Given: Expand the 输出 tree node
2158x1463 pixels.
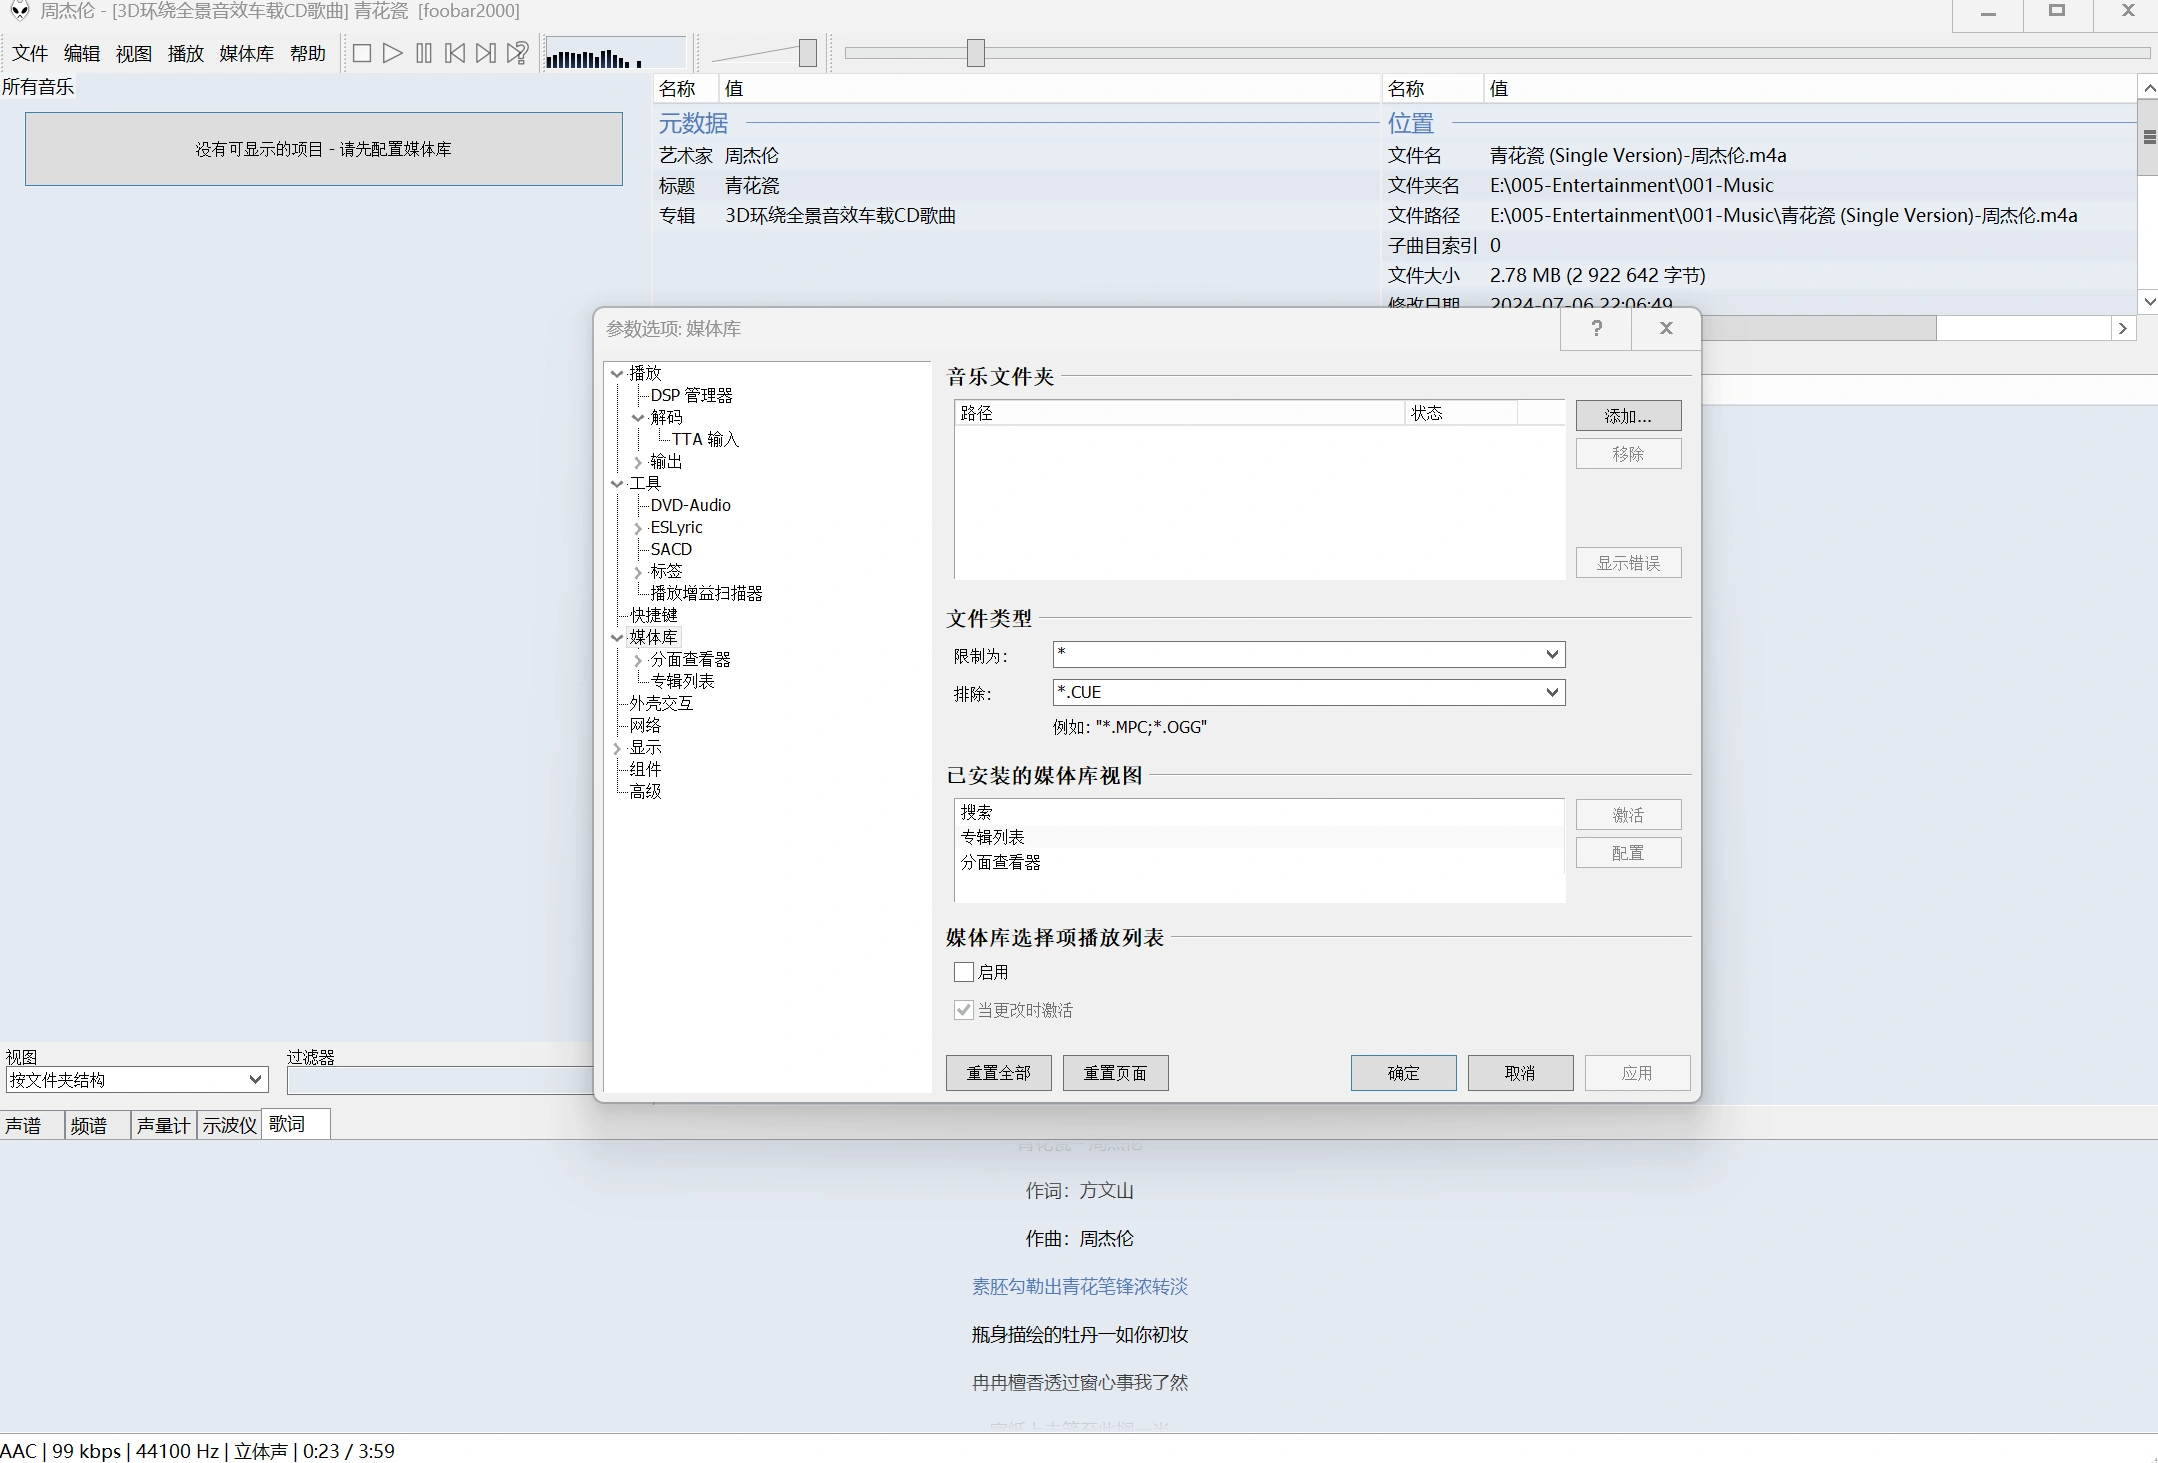Looking at the screenshot, I should (637, 462).
